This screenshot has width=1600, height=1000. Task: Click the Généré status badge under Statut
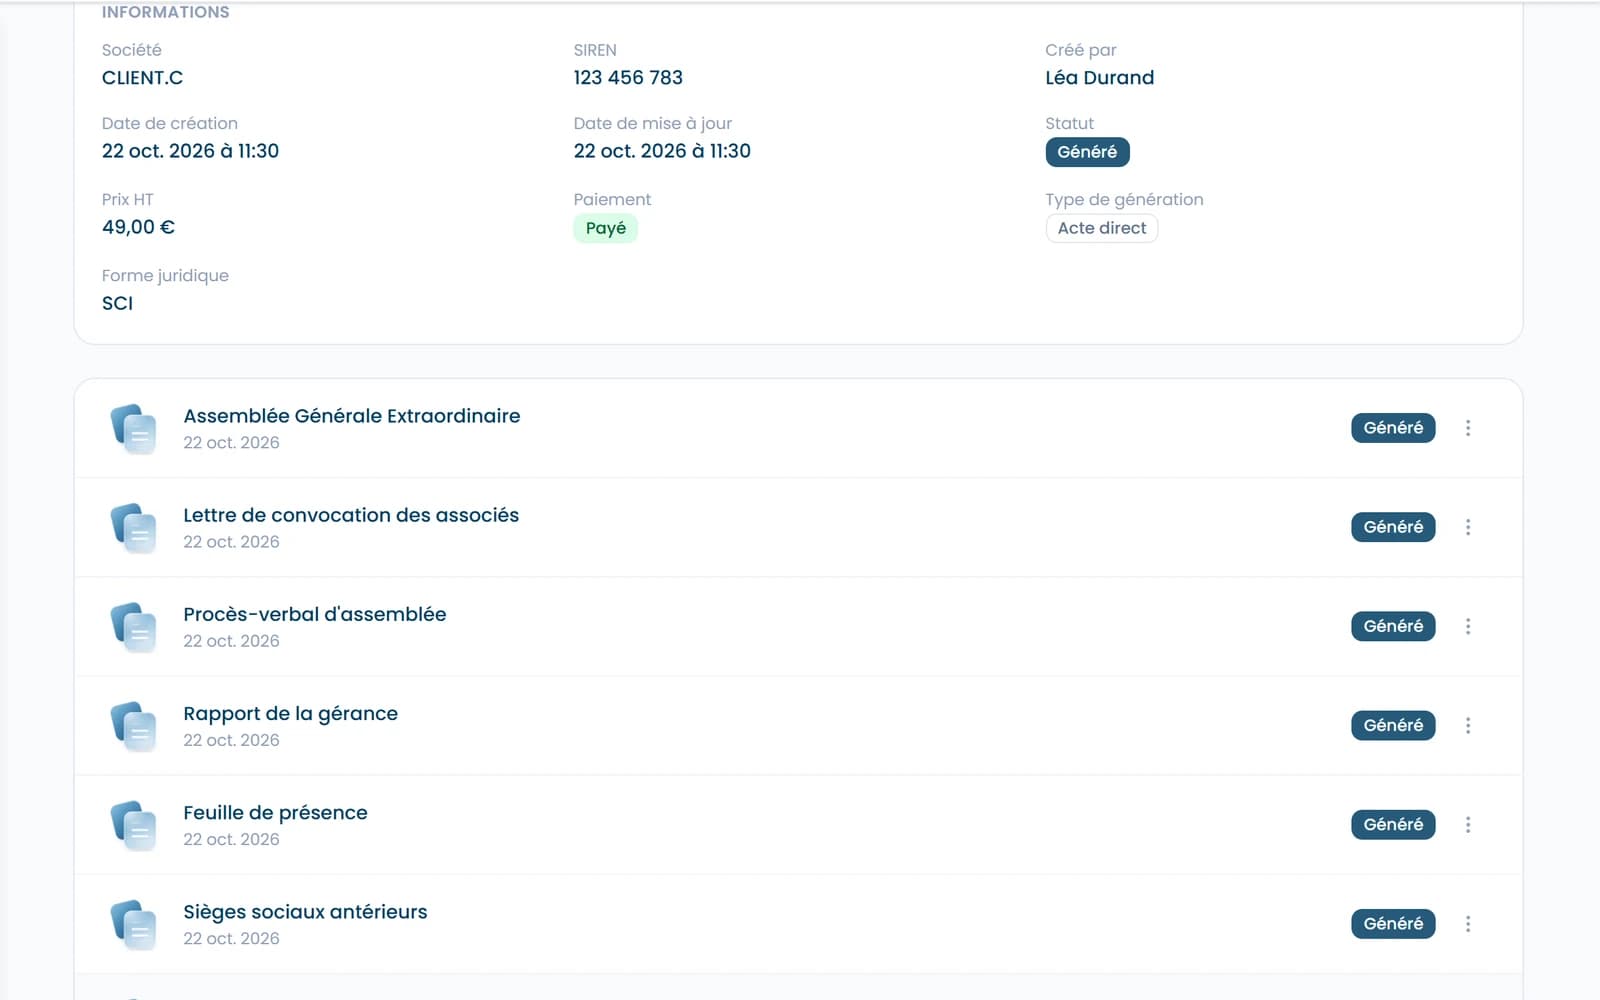coord(1087,152)
